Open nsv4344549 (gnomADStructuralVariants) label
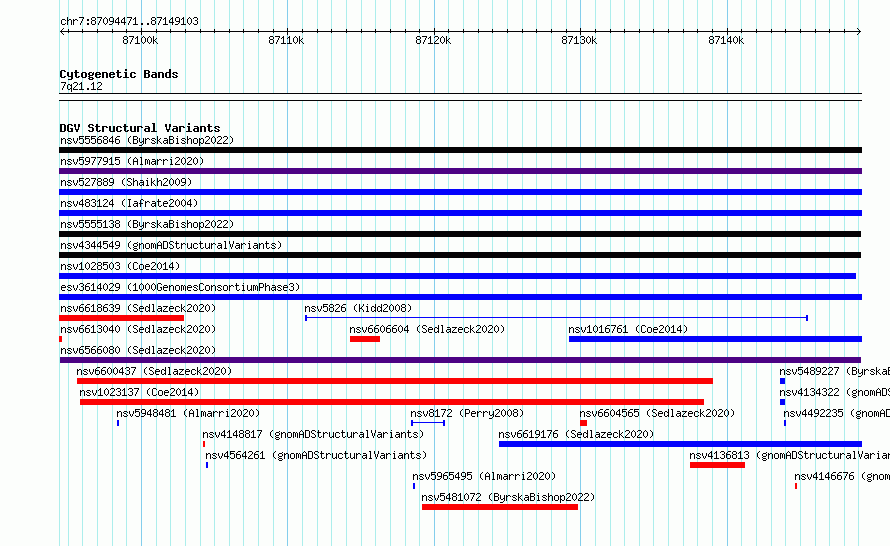The image size is (890, 546). click(x=171, y=245)
